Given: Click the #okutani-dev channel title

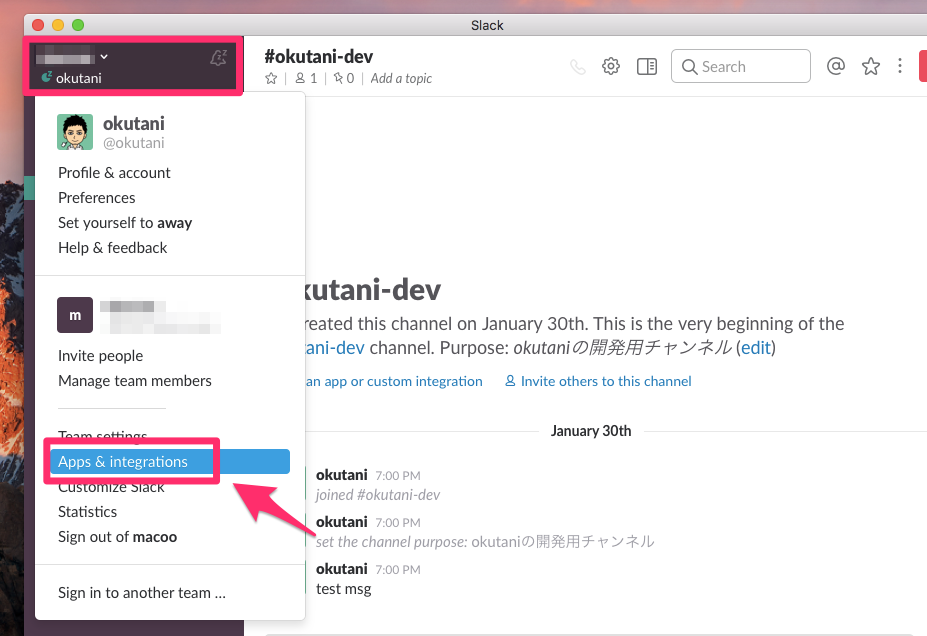Looking at the screenshot, I should [319, 56].
